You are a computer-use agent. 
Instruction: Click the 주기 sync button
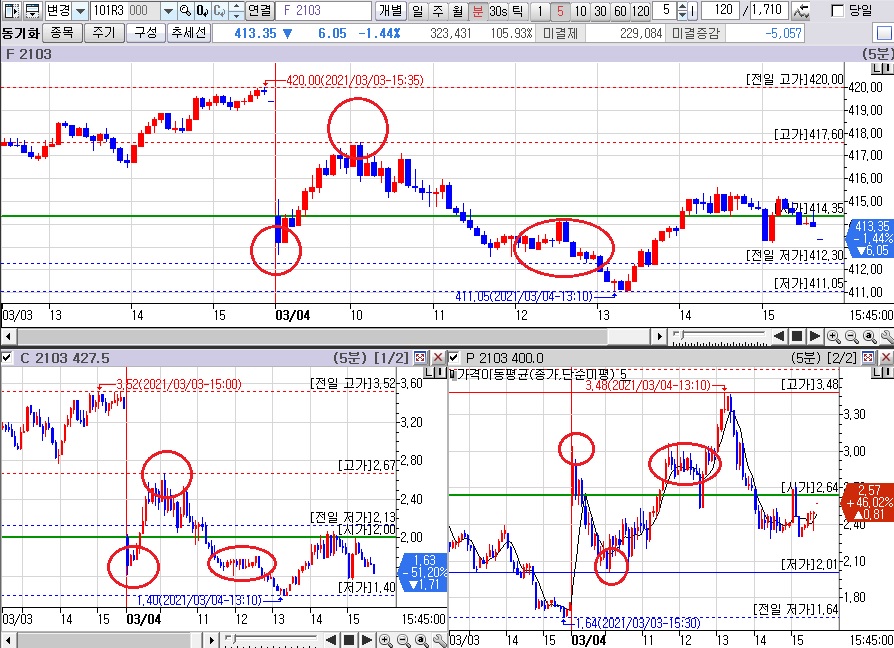tap(103, 33)
